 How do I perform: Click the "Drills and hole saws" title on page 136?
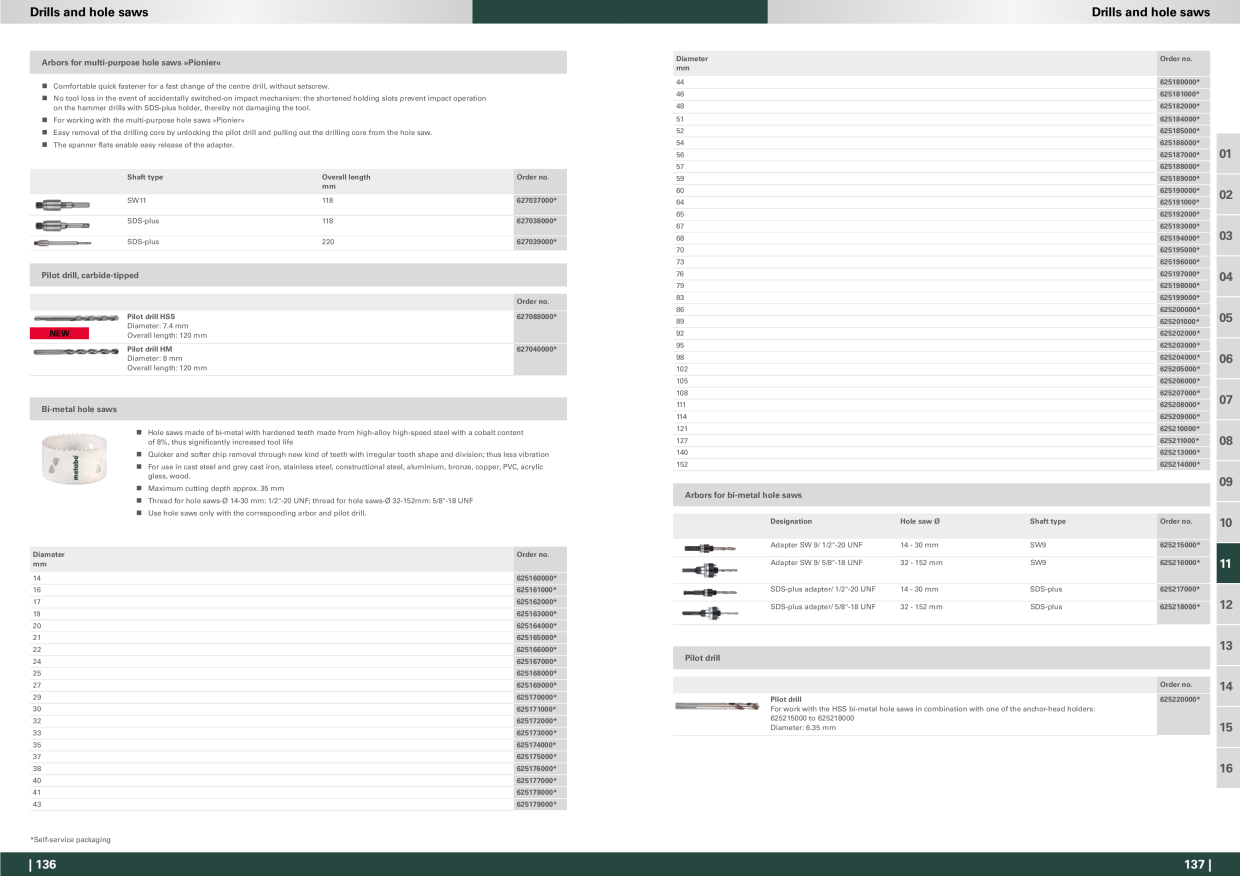(89, 12)
